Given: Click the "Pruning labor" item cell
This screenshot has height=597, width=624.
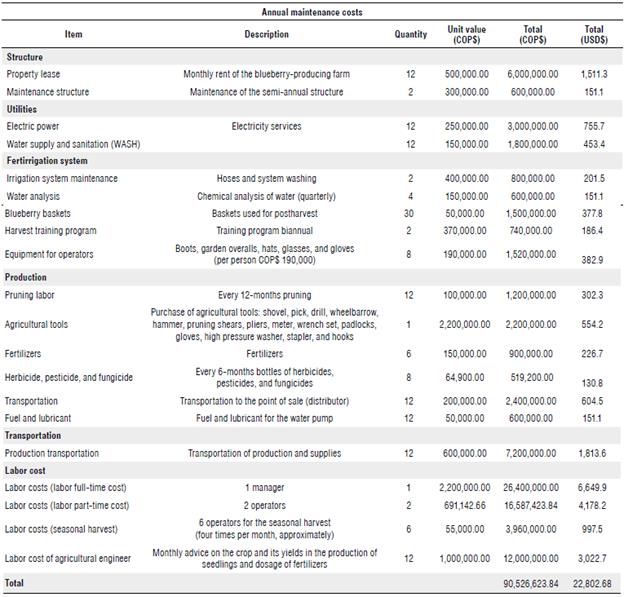Looking at the screenshot, I should pos(33,295).
